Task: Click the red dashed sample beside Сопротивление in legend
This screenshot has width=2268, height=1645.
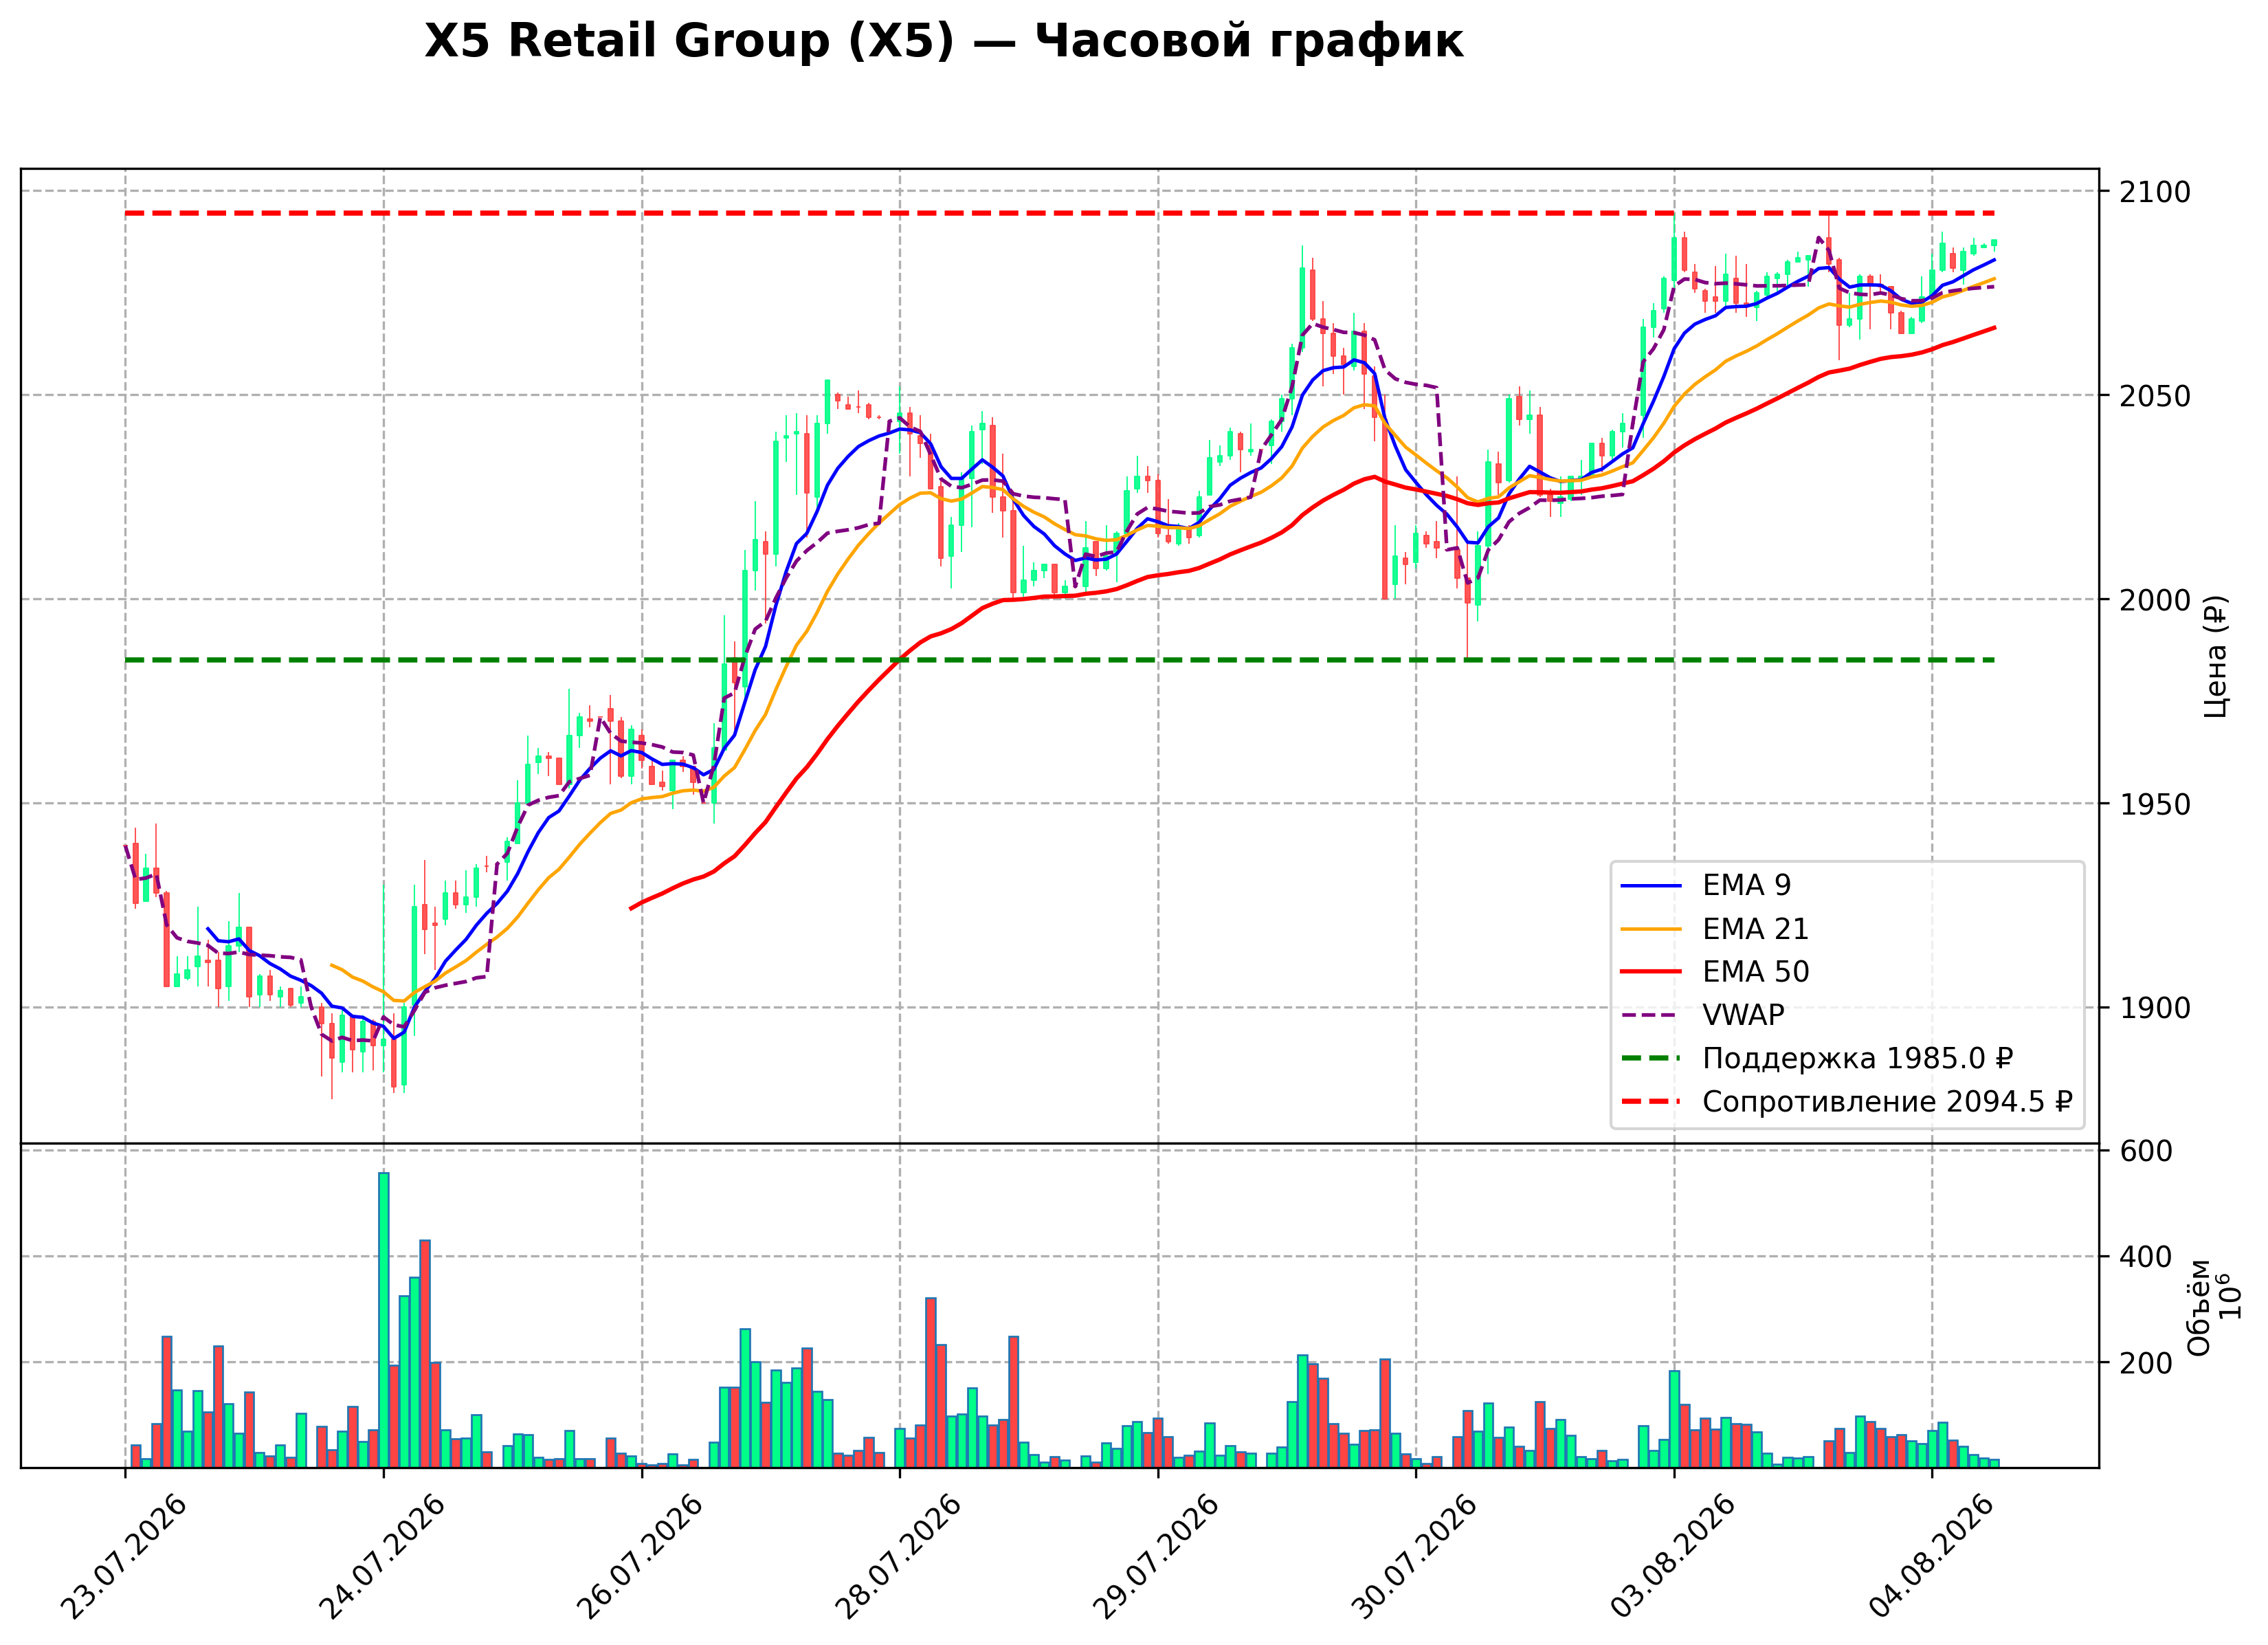Action: 1650,1102
